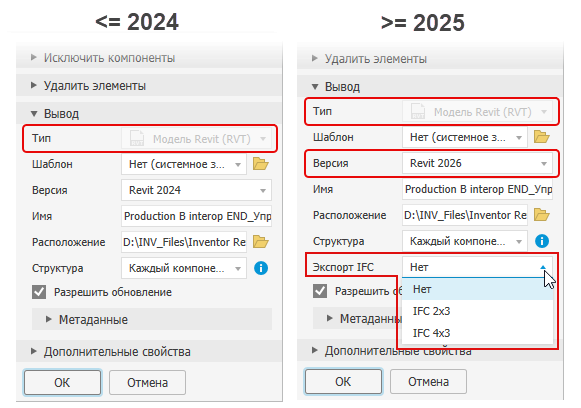Image resolution: width=581 pixels, height=408 pixels.
Task: Open structure info icon in right panel
Action: pyautogui.click(x=542, y=241)
